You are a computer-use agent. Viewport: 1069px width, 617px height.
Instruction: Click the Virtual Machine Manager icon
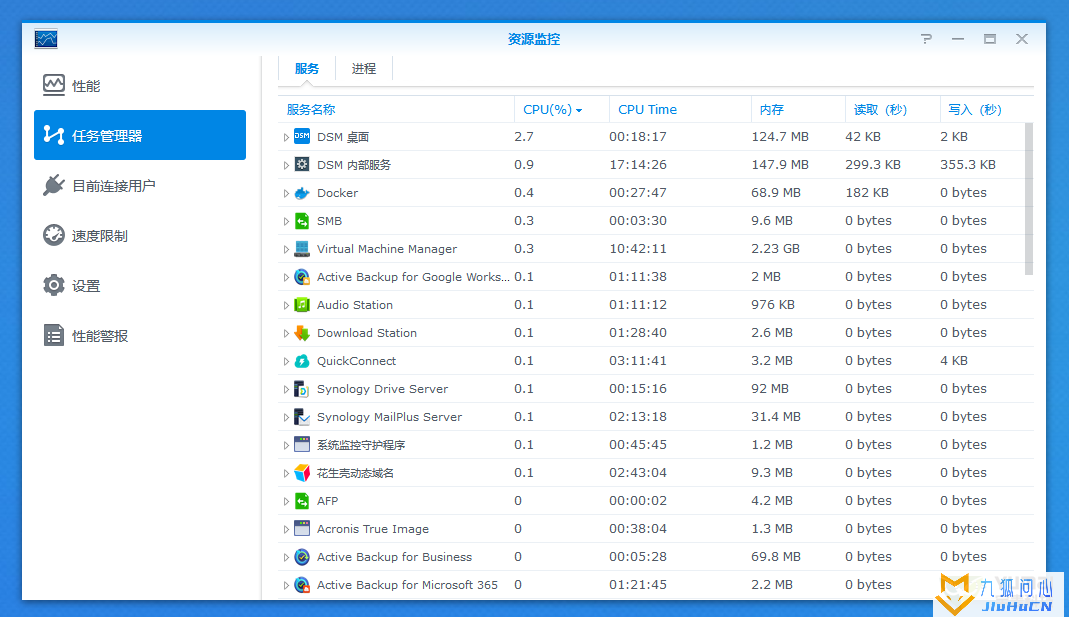point(302,249)
